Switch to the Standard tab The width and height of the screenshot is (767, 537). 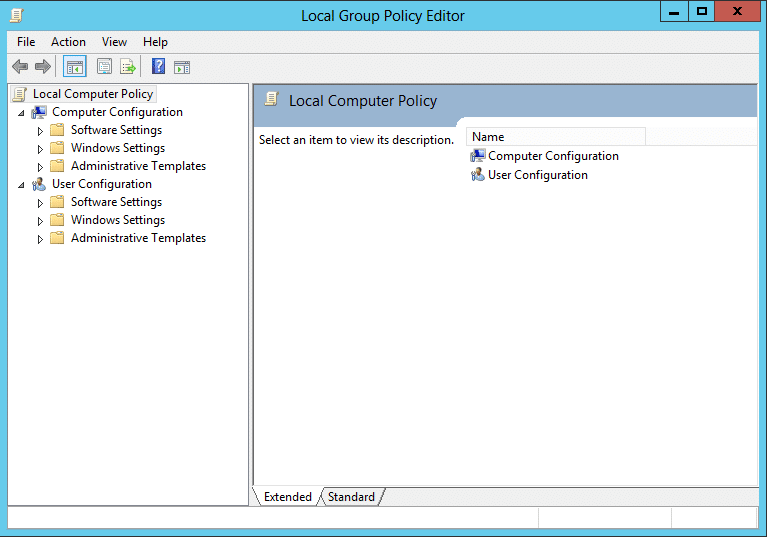coord(351,497)
